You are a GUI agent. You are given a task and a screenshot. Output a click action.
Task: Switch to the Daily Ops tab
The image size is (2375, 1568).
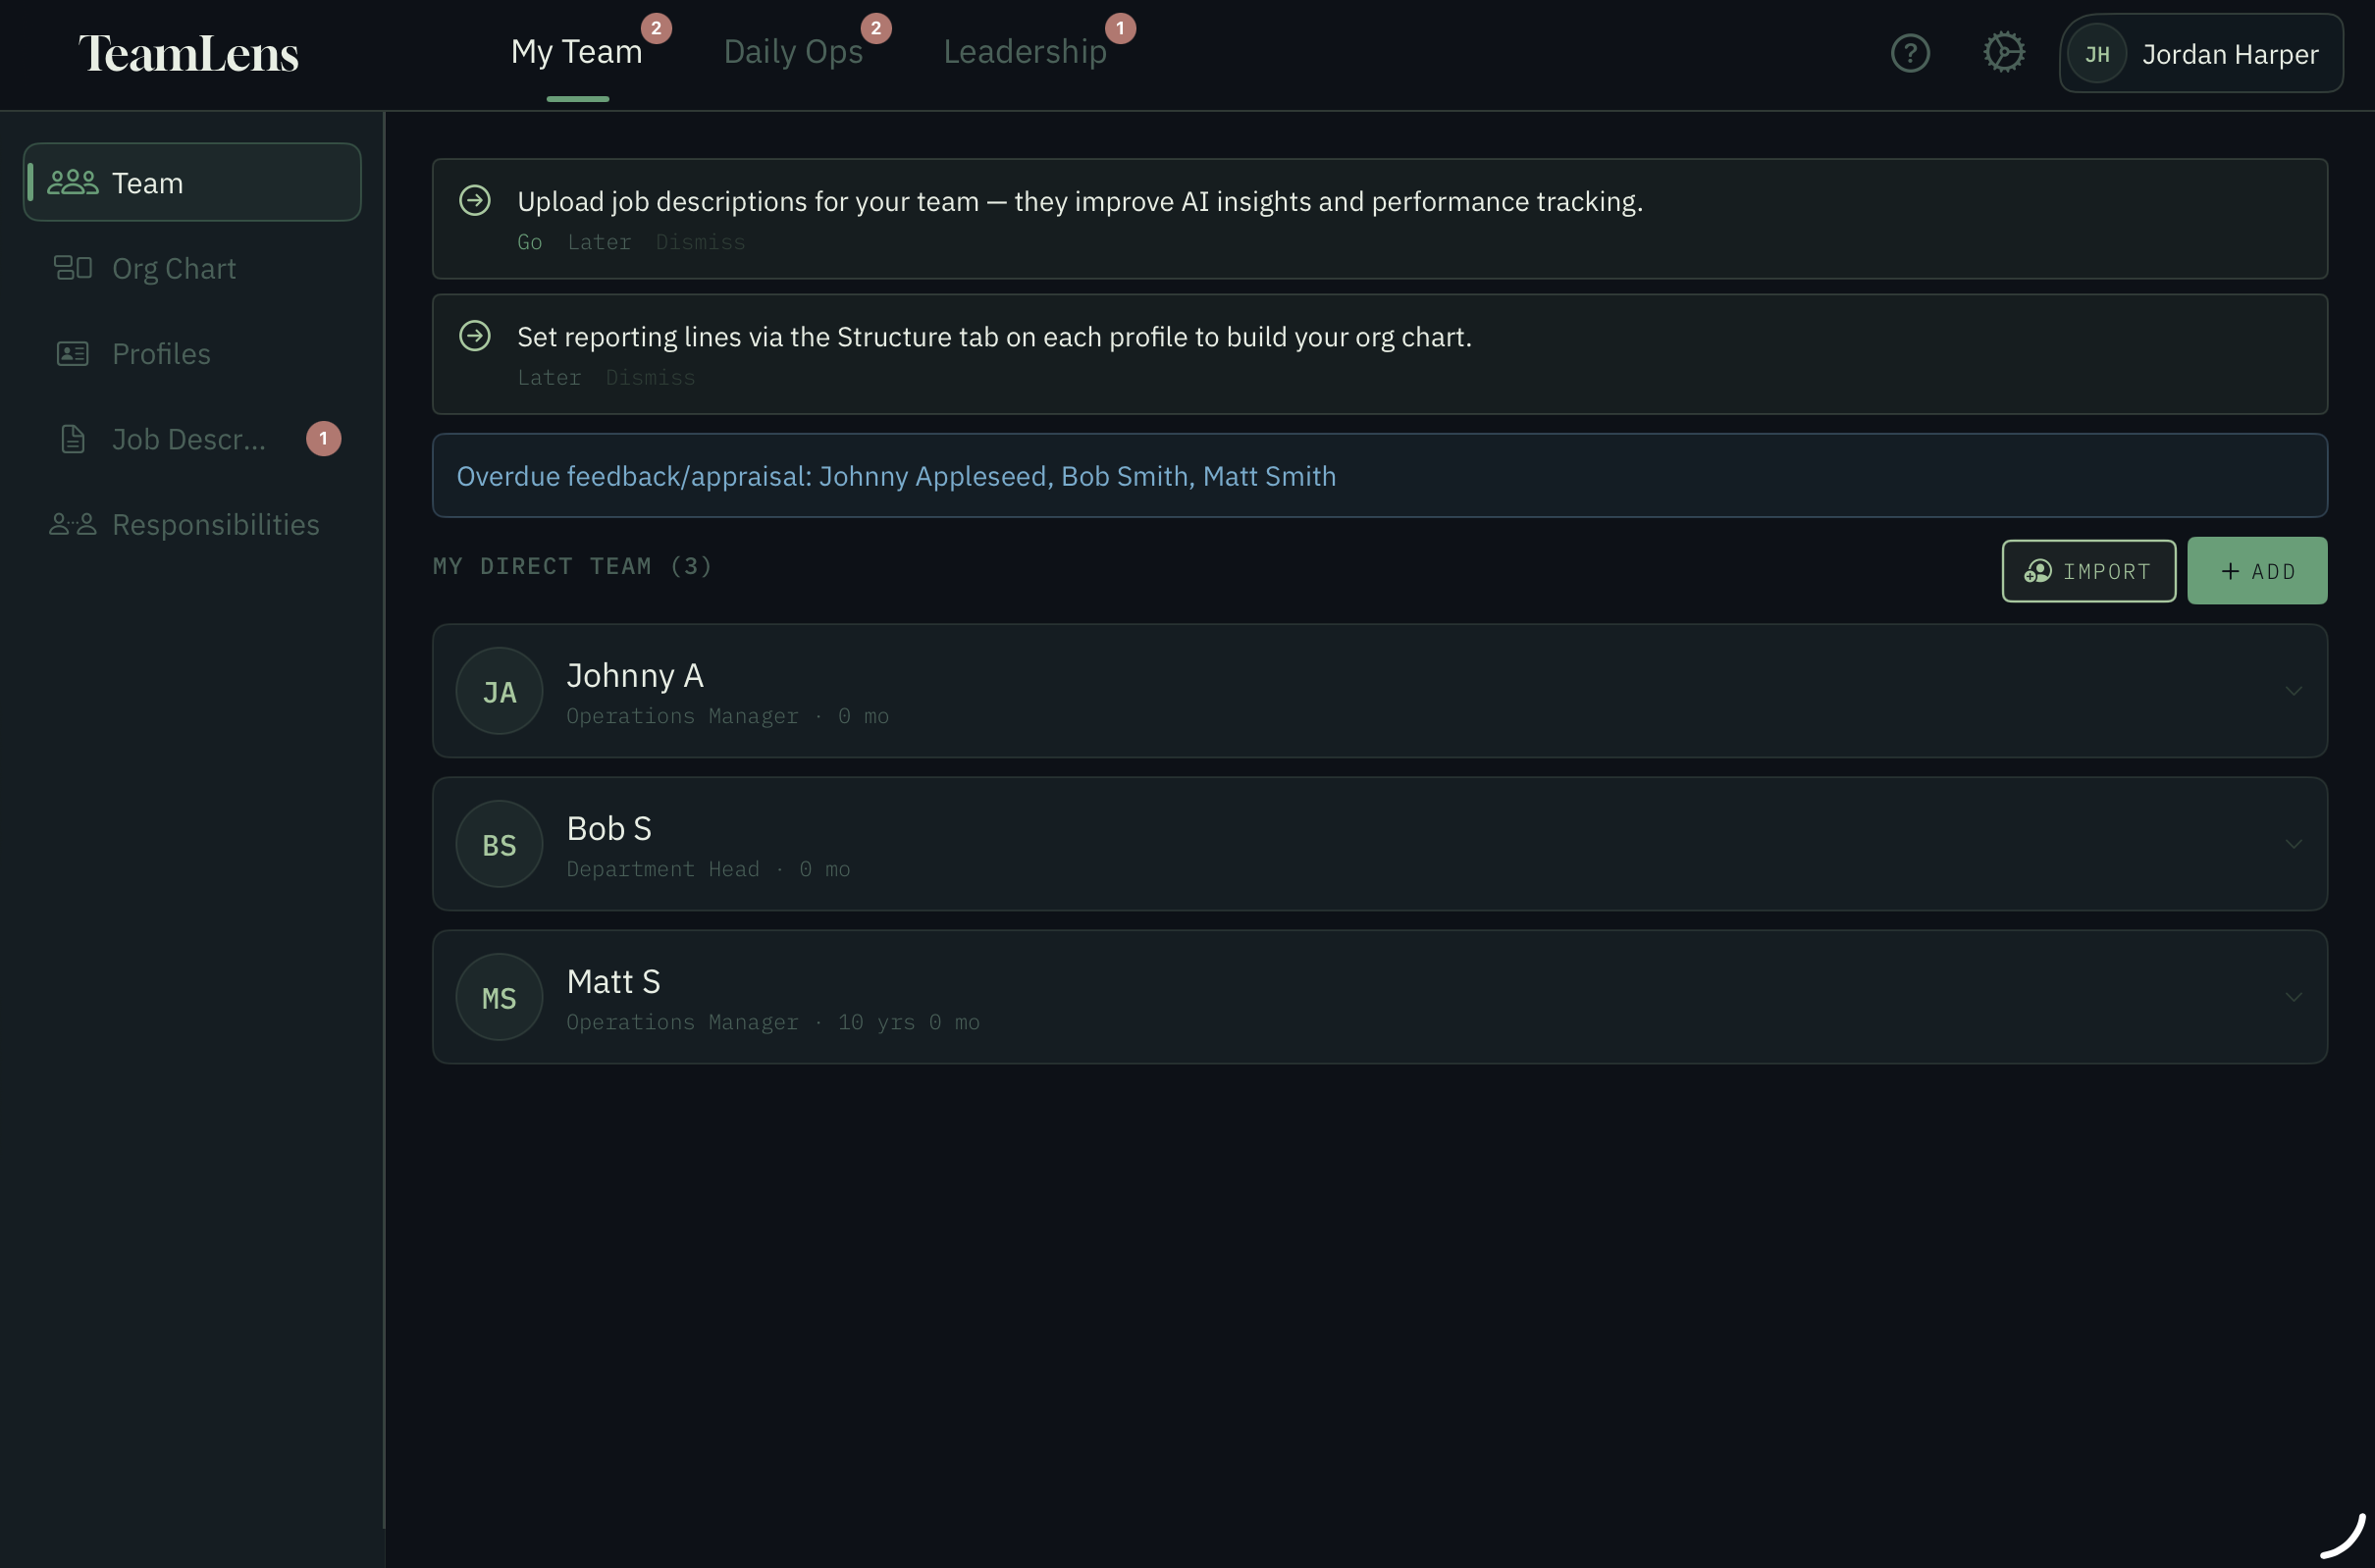793,52
